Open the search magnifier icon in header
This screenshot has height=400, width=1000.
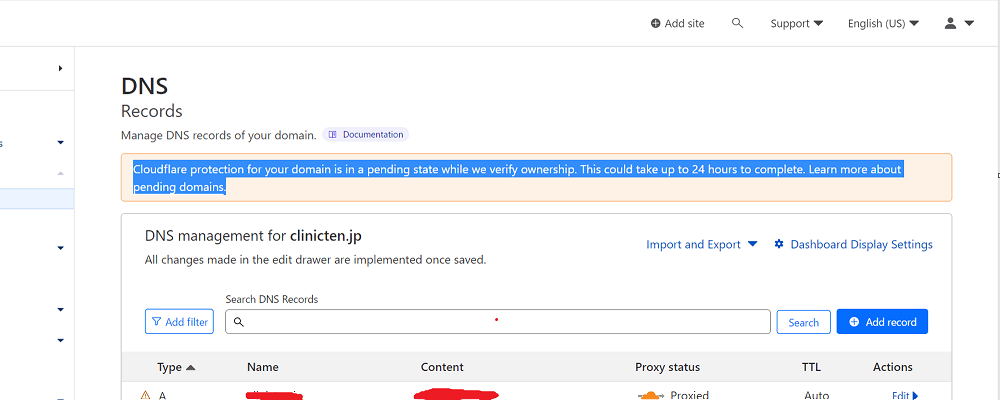tap(737, 23)
